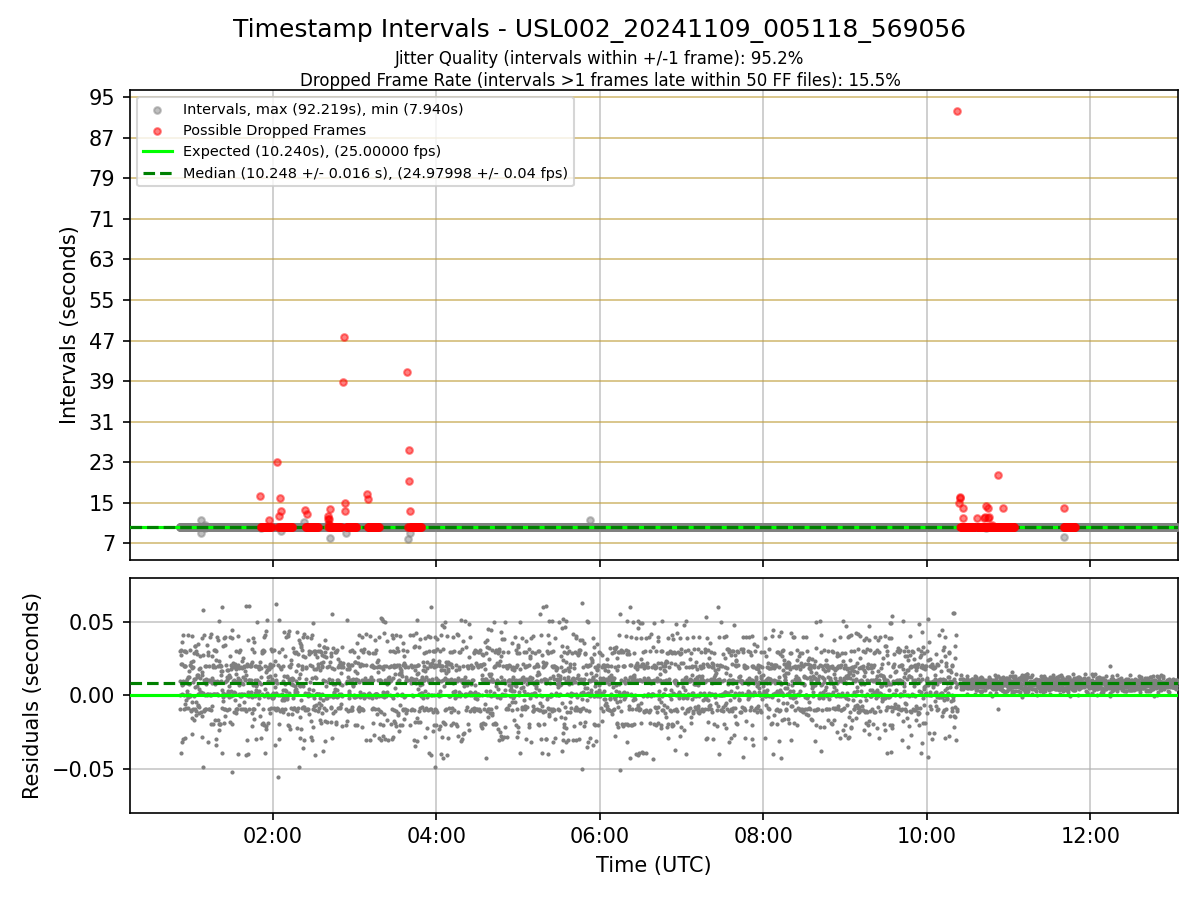The height and width of the screenshot is (900, 1200).
Task: Click the y-axis tick label 63
Action: 101,259
